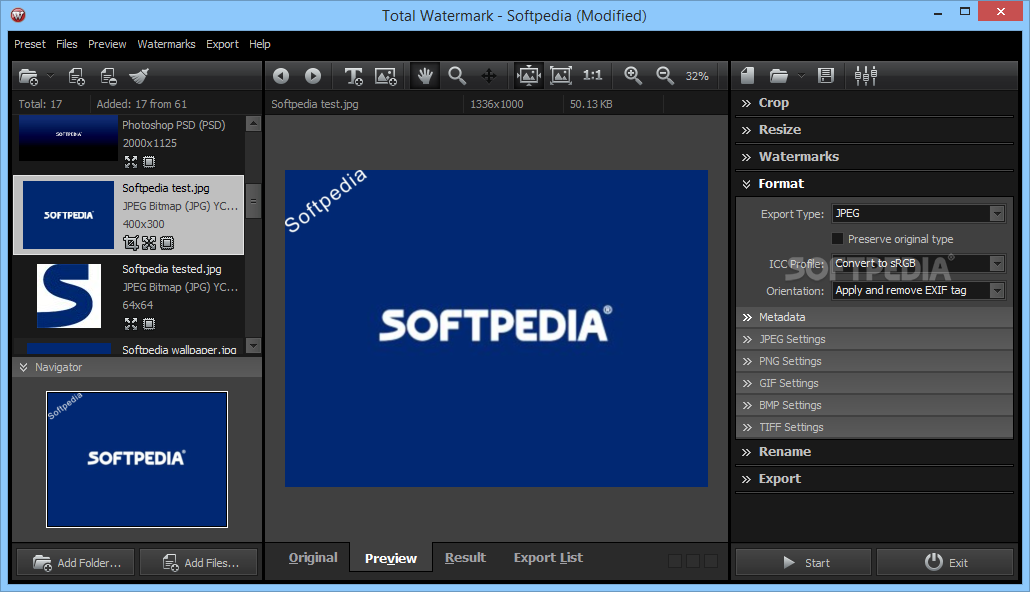Select the magnifier zoom tool
This screenshot has width=1030, height=592.
click(x=457, y=76)
